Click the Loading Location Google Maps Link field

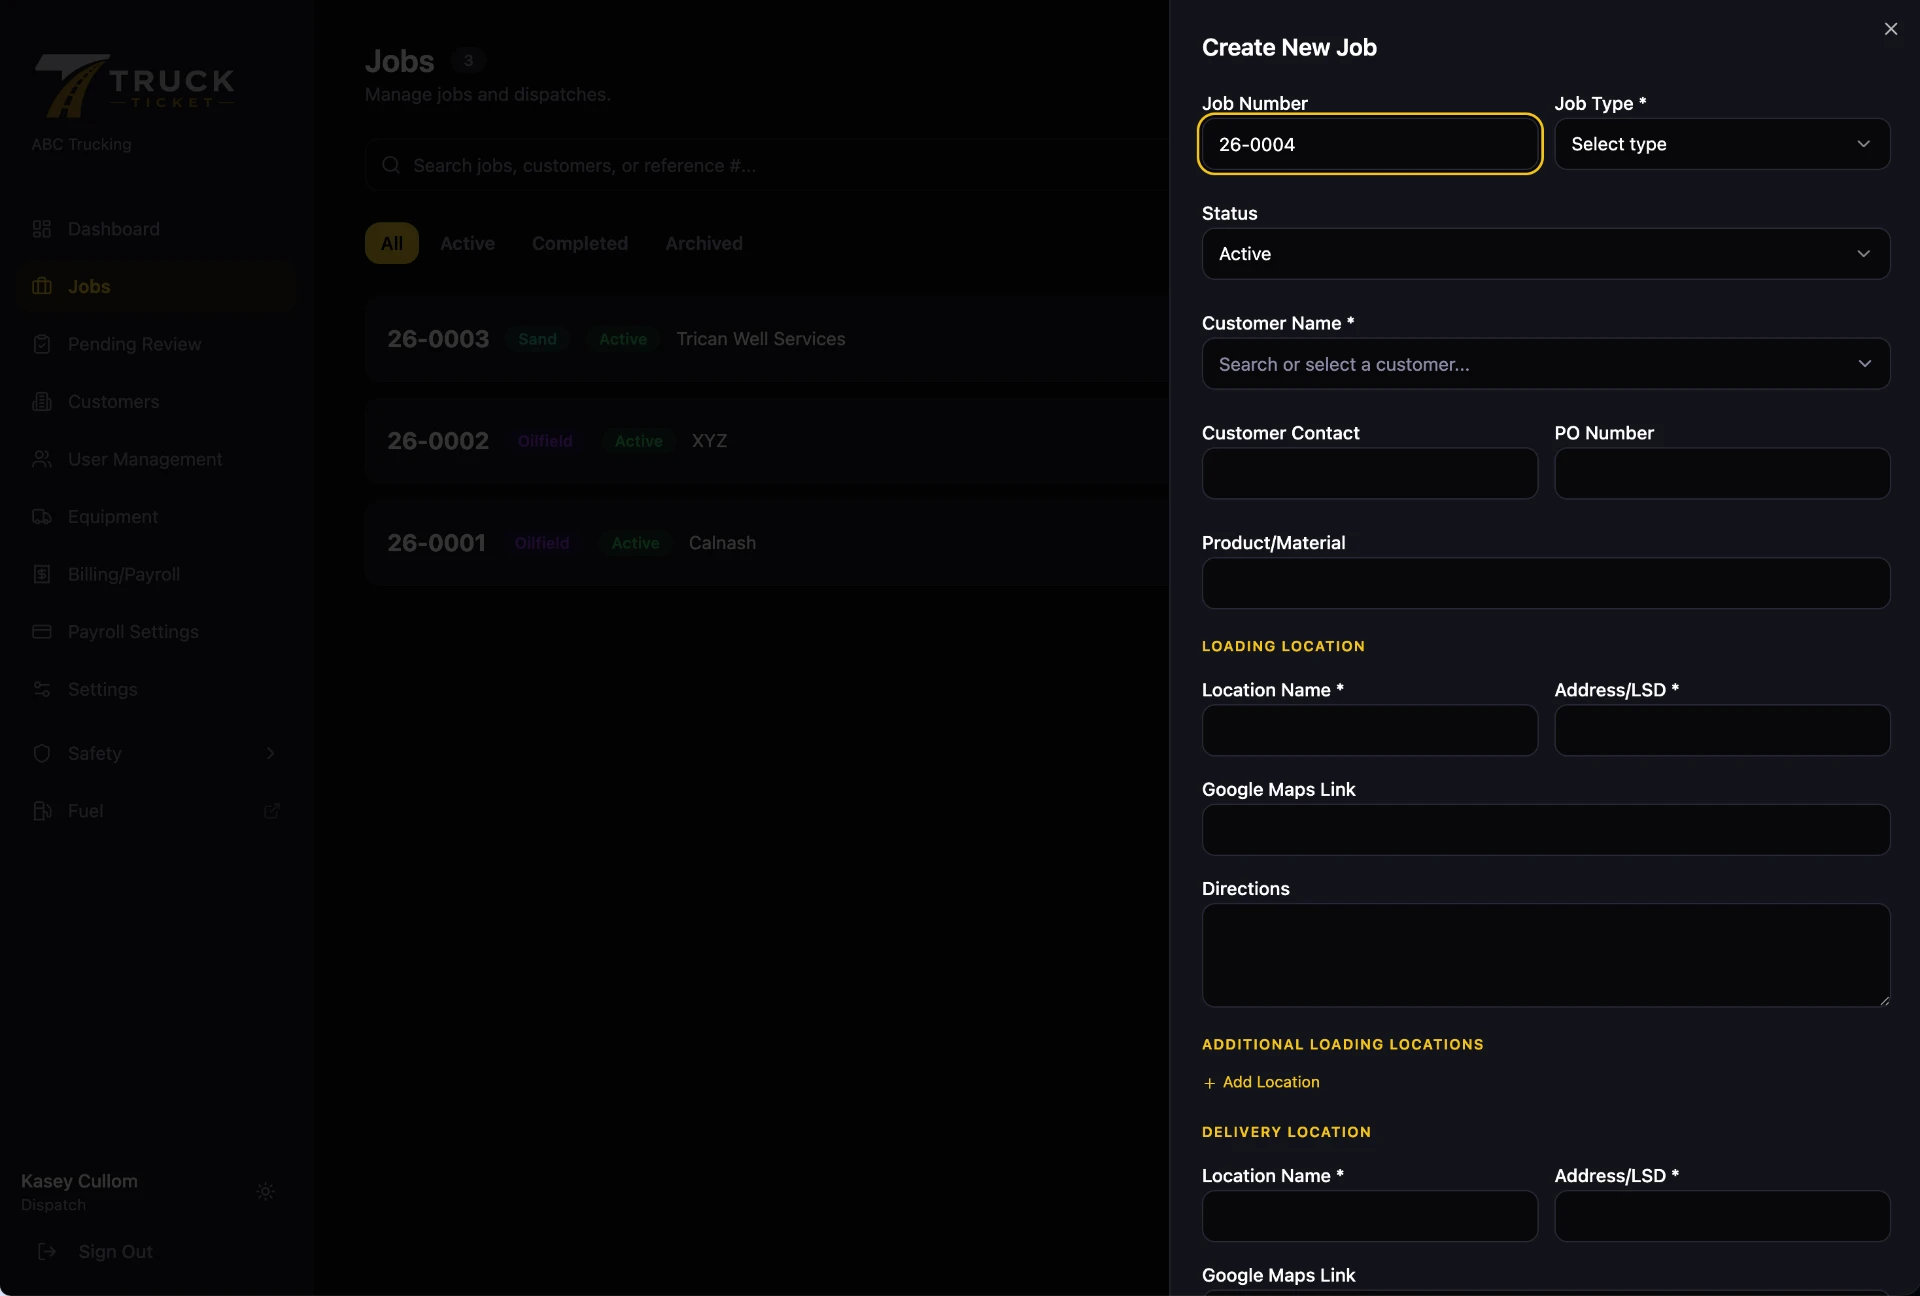tap(1546, 830)
